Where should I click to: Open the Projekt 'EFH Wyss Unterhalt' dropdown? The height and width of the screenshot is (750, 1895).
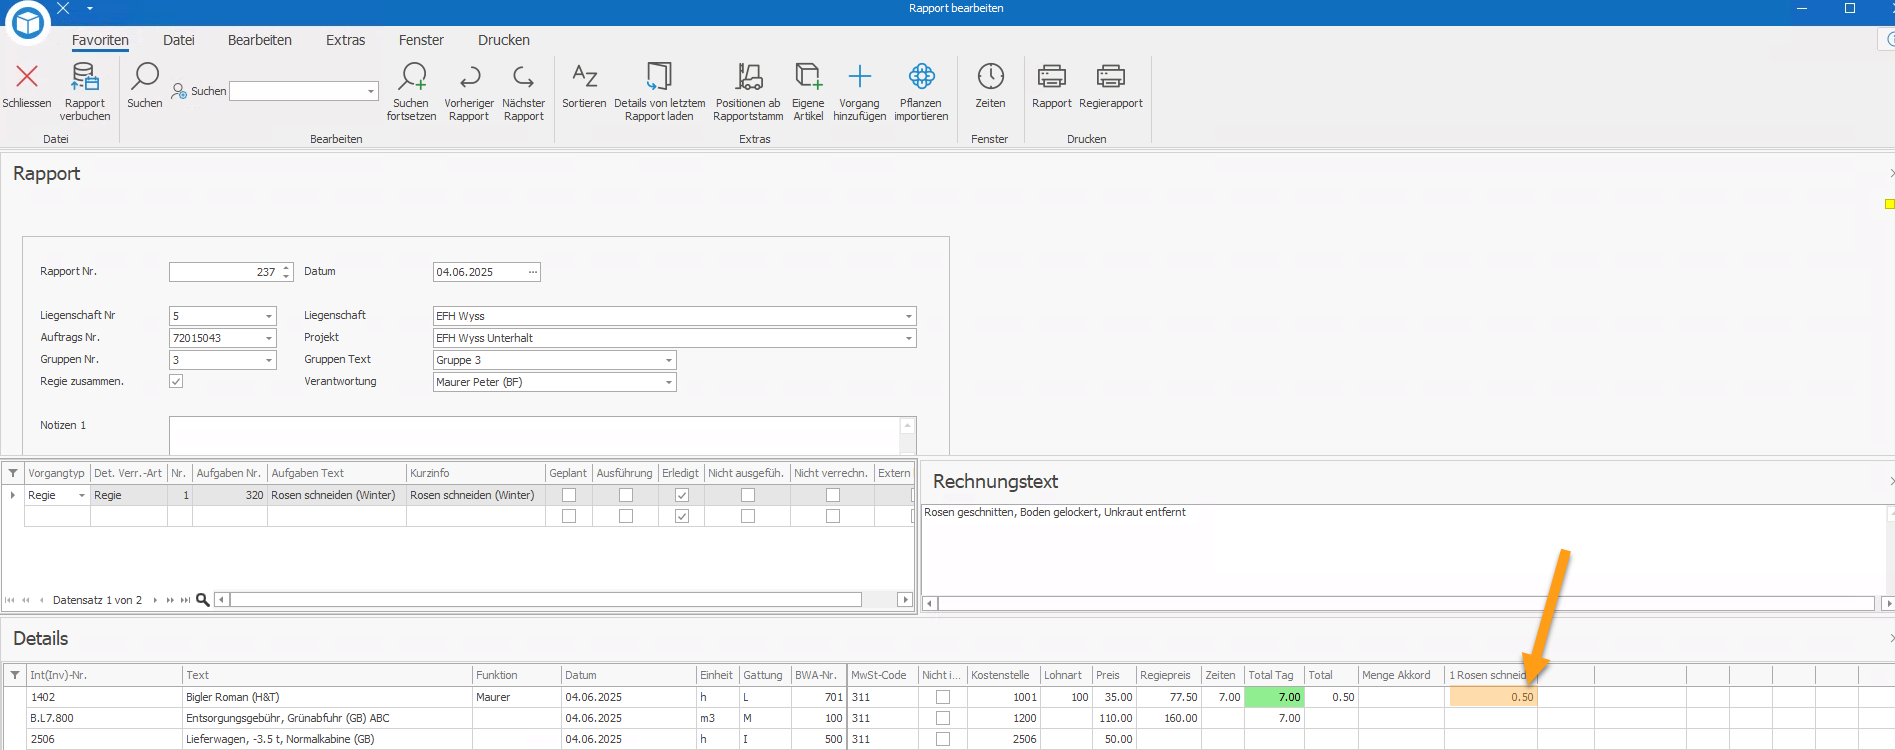[909, 338]
